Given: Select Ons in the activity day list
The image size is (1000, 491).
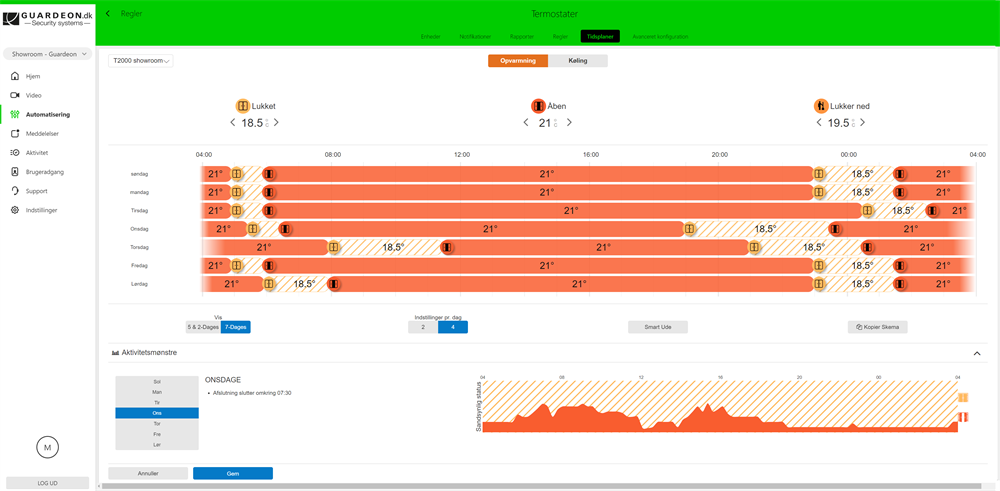Looking at the screenshot, I should [x=157, y=413].
